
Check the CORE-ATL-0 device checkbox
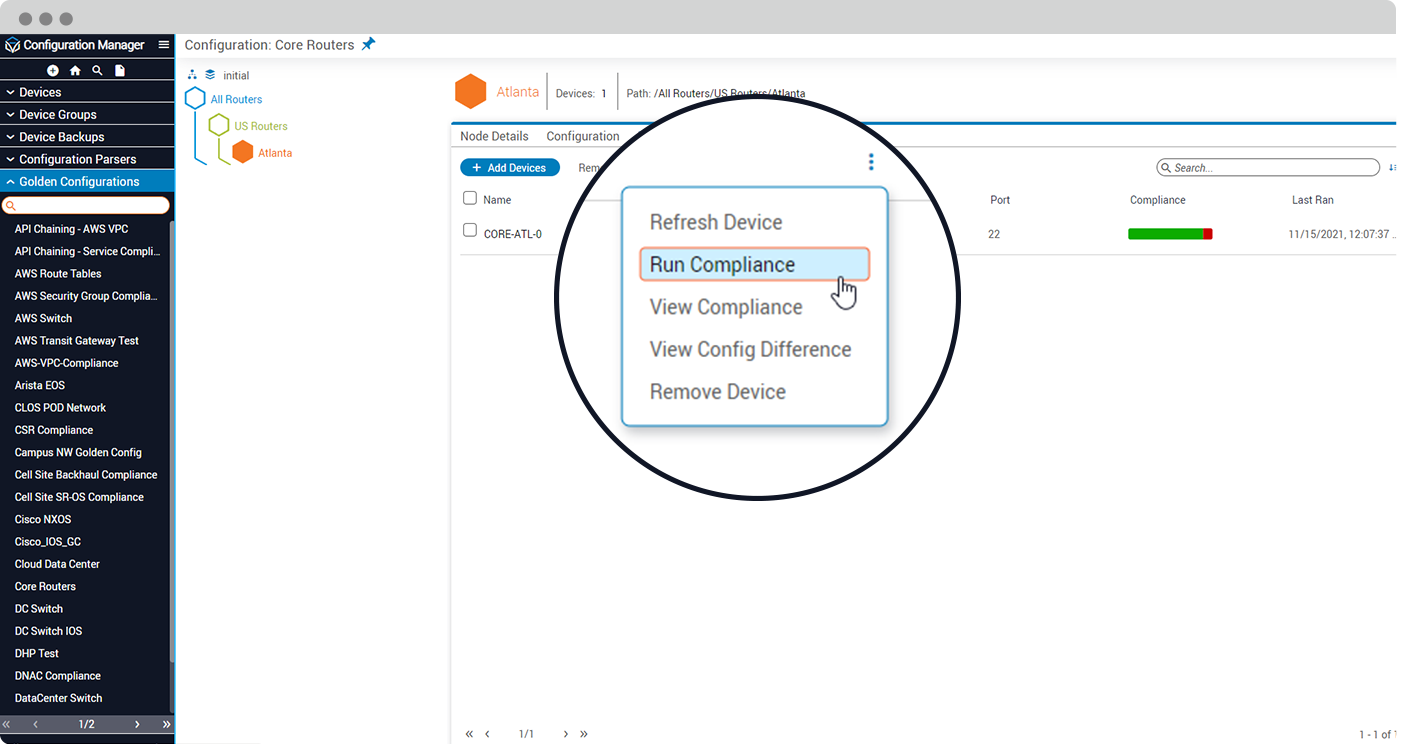[x=470, y=231]
